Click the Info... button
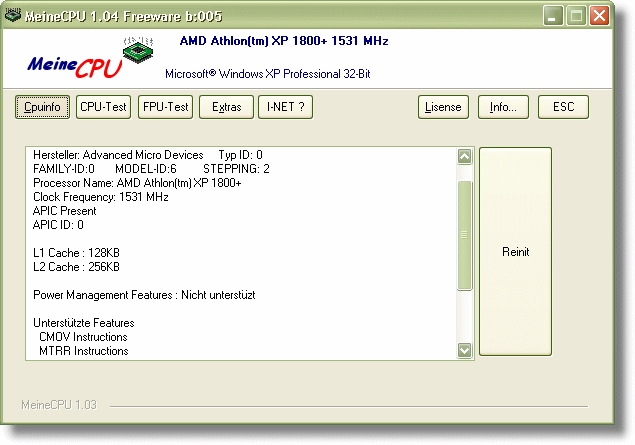The width and height of the screenshot is (635, 445). (503, 107)
